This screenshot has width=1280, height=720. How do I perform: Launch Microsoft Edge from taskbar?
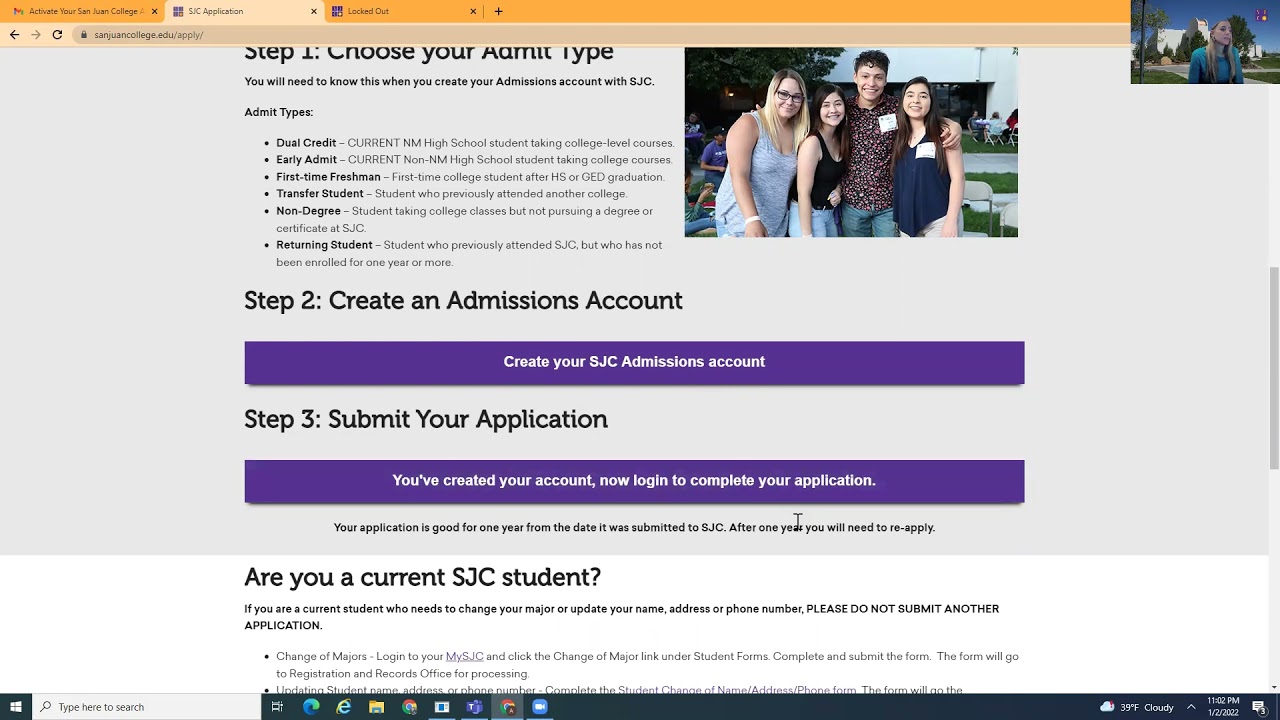click(x=311, y=707)
